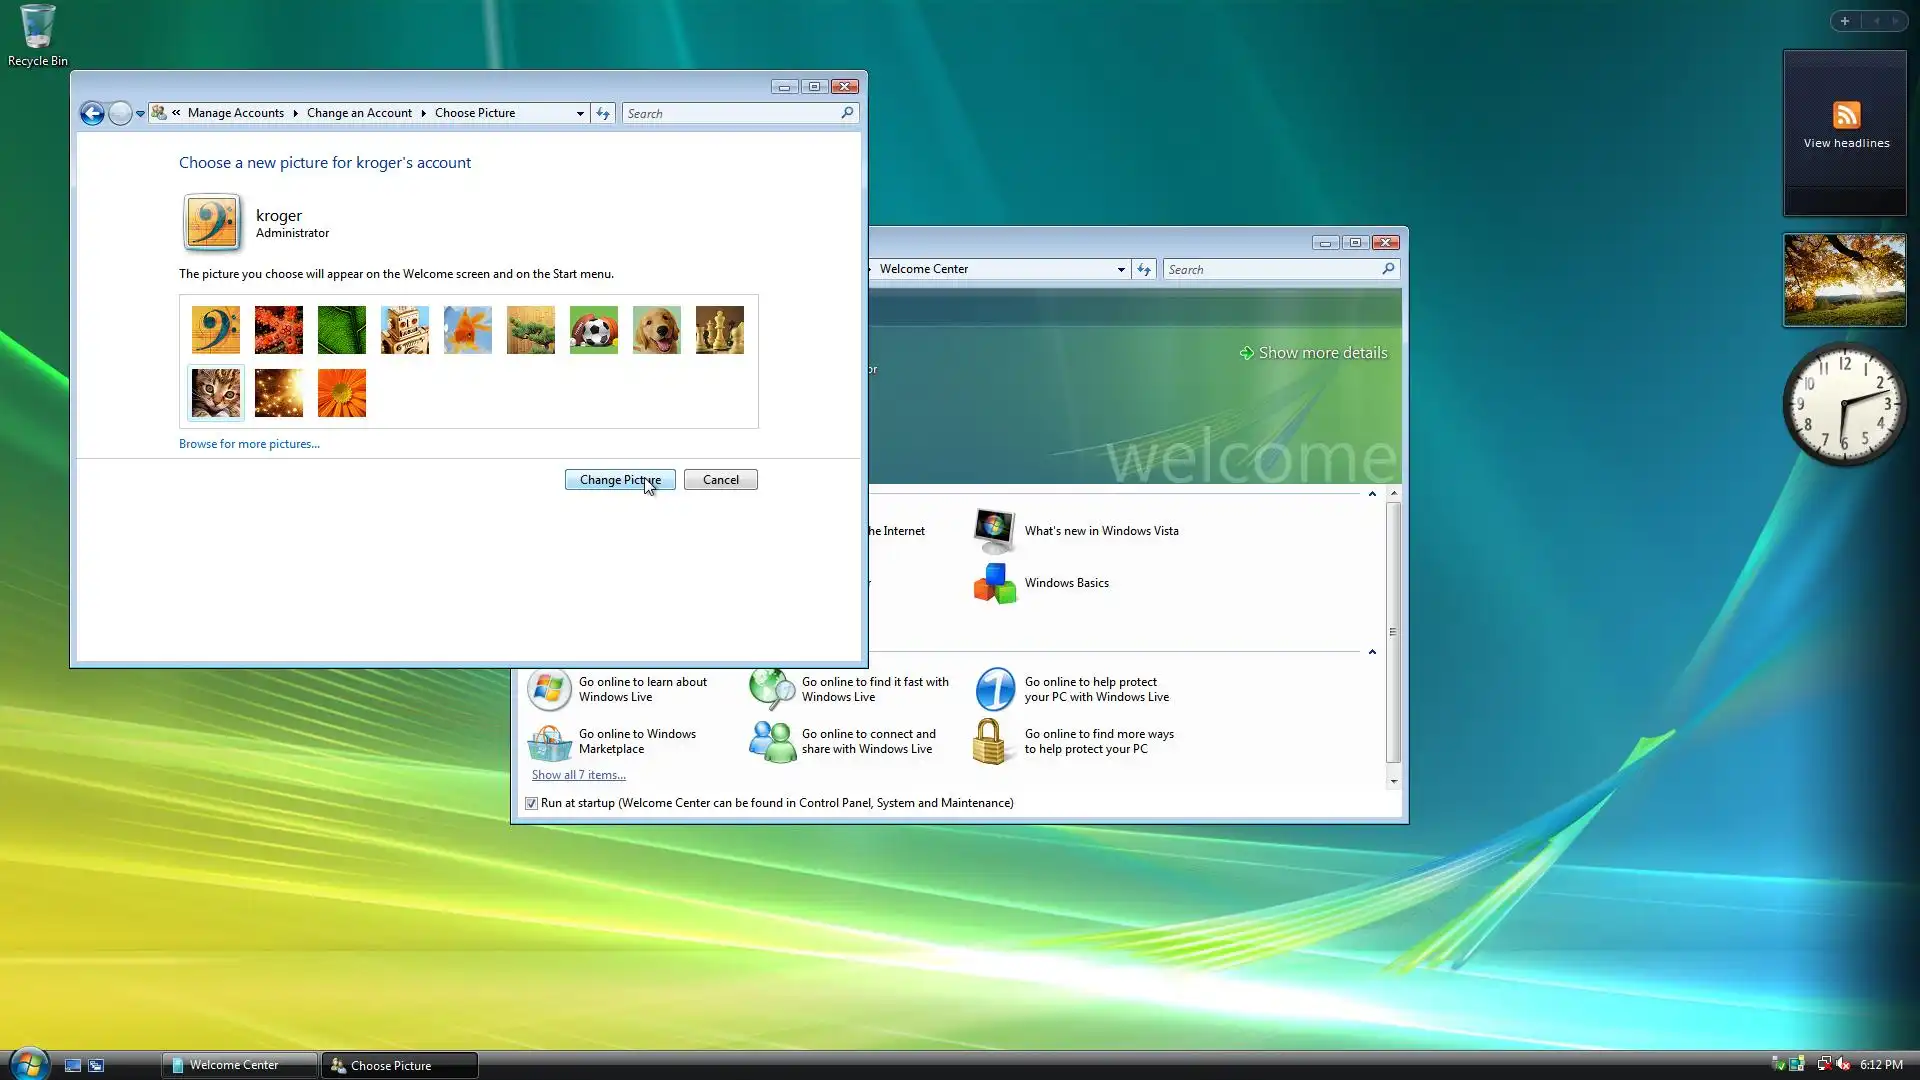Click the Welcome Center vertical scrollbar

click(x=1393, y=632)
